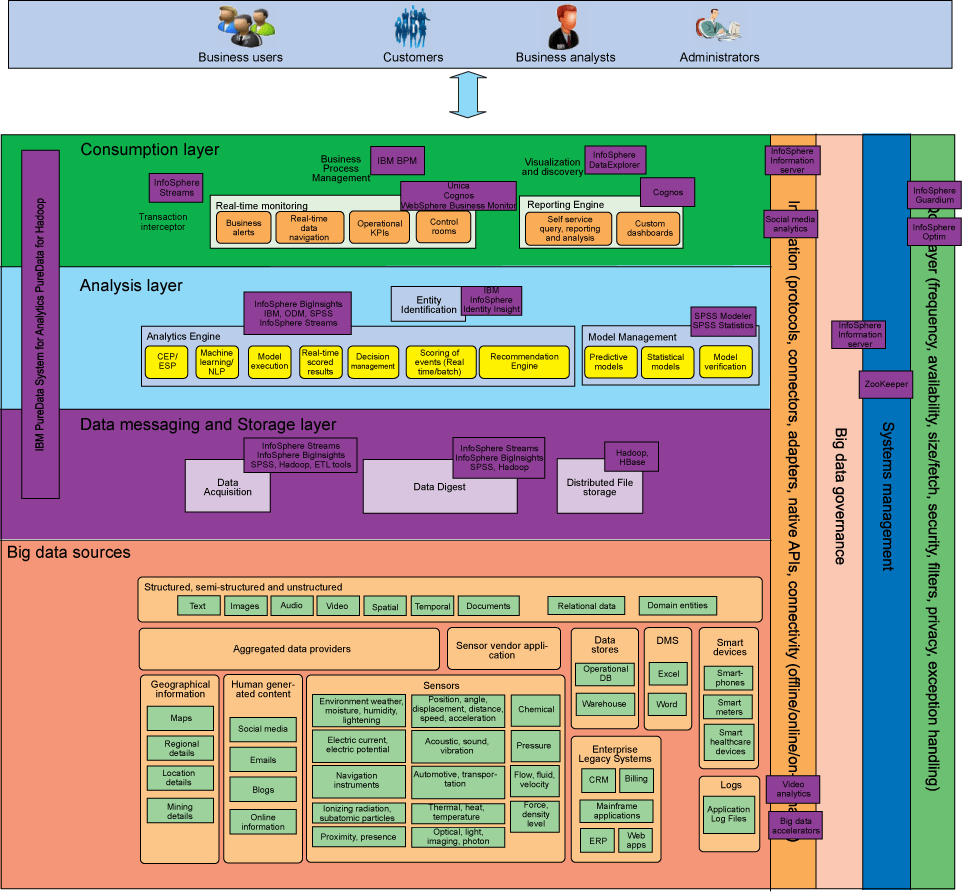
Task: Select the Data Digest box
Action: 439,487
